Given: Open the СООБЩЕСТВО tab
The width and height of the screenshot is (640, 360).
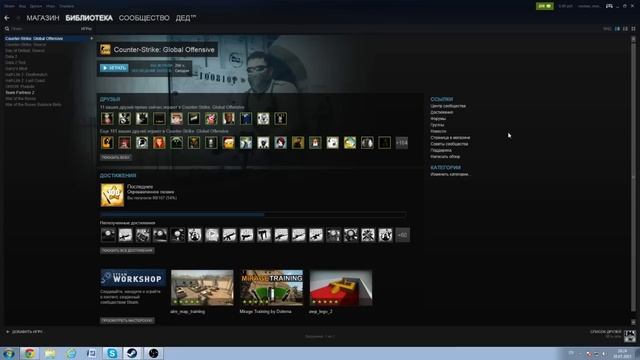Looking at the screenshot, I should coord(144,18).
